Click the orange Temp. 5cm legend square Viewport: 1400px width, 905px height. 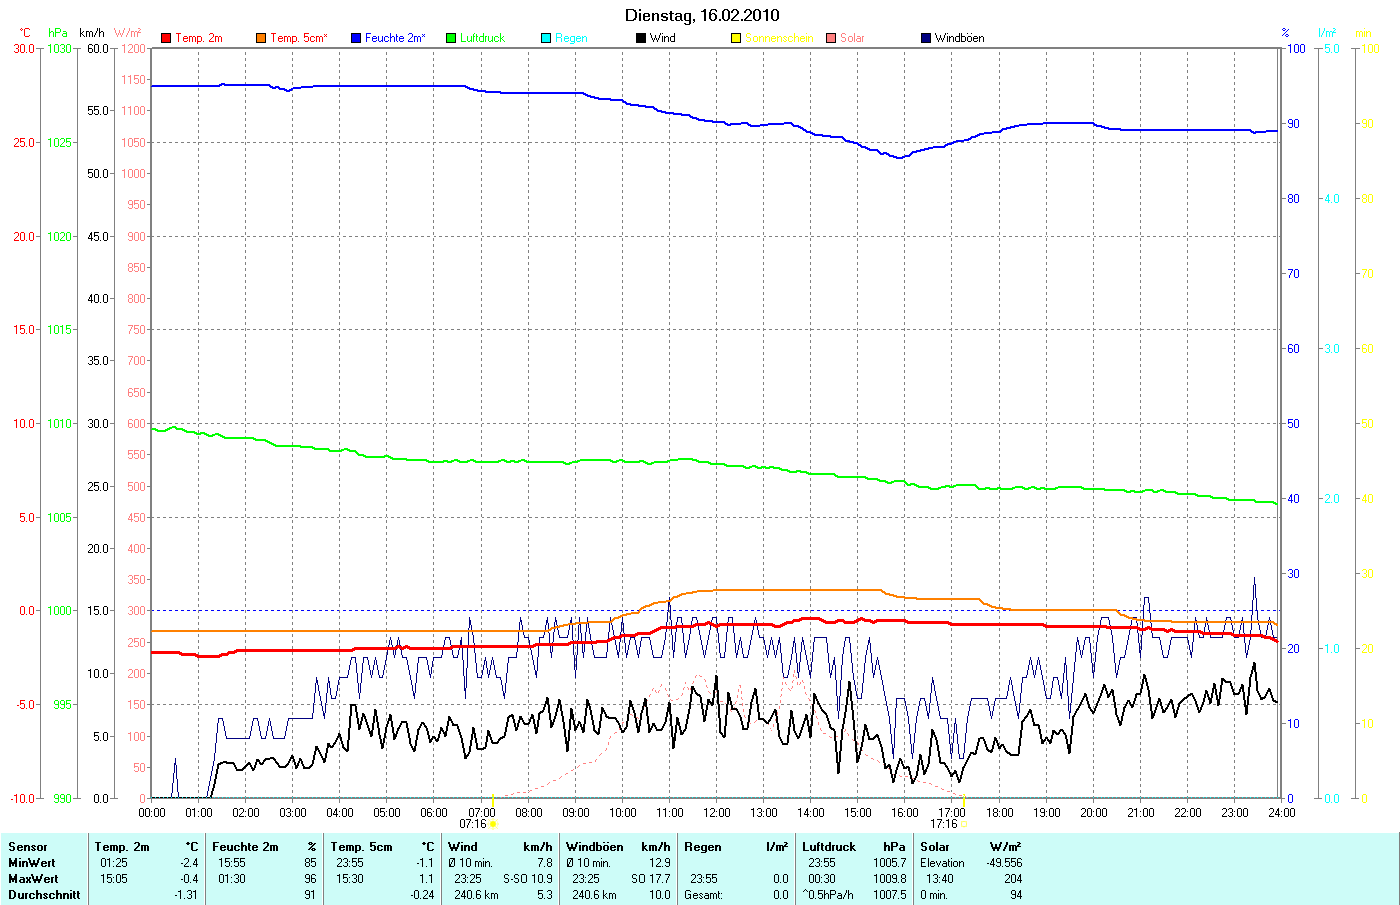pyautogui.click(x=261, y=38)
